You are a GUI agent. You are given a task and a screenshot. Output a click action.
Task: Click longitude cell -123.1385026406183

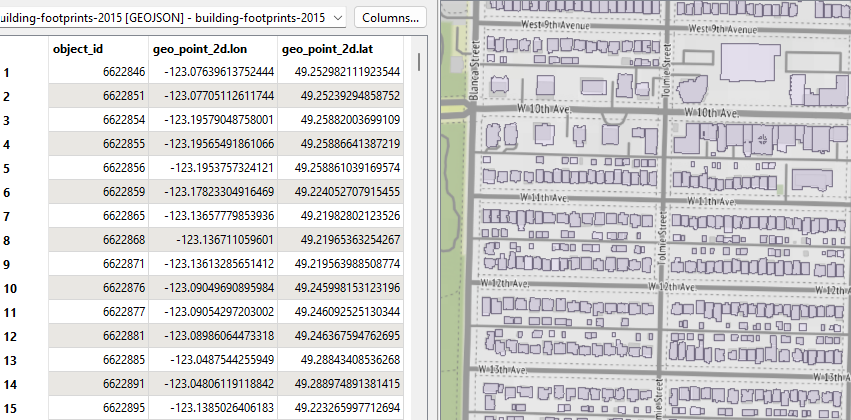coord(213,408)
